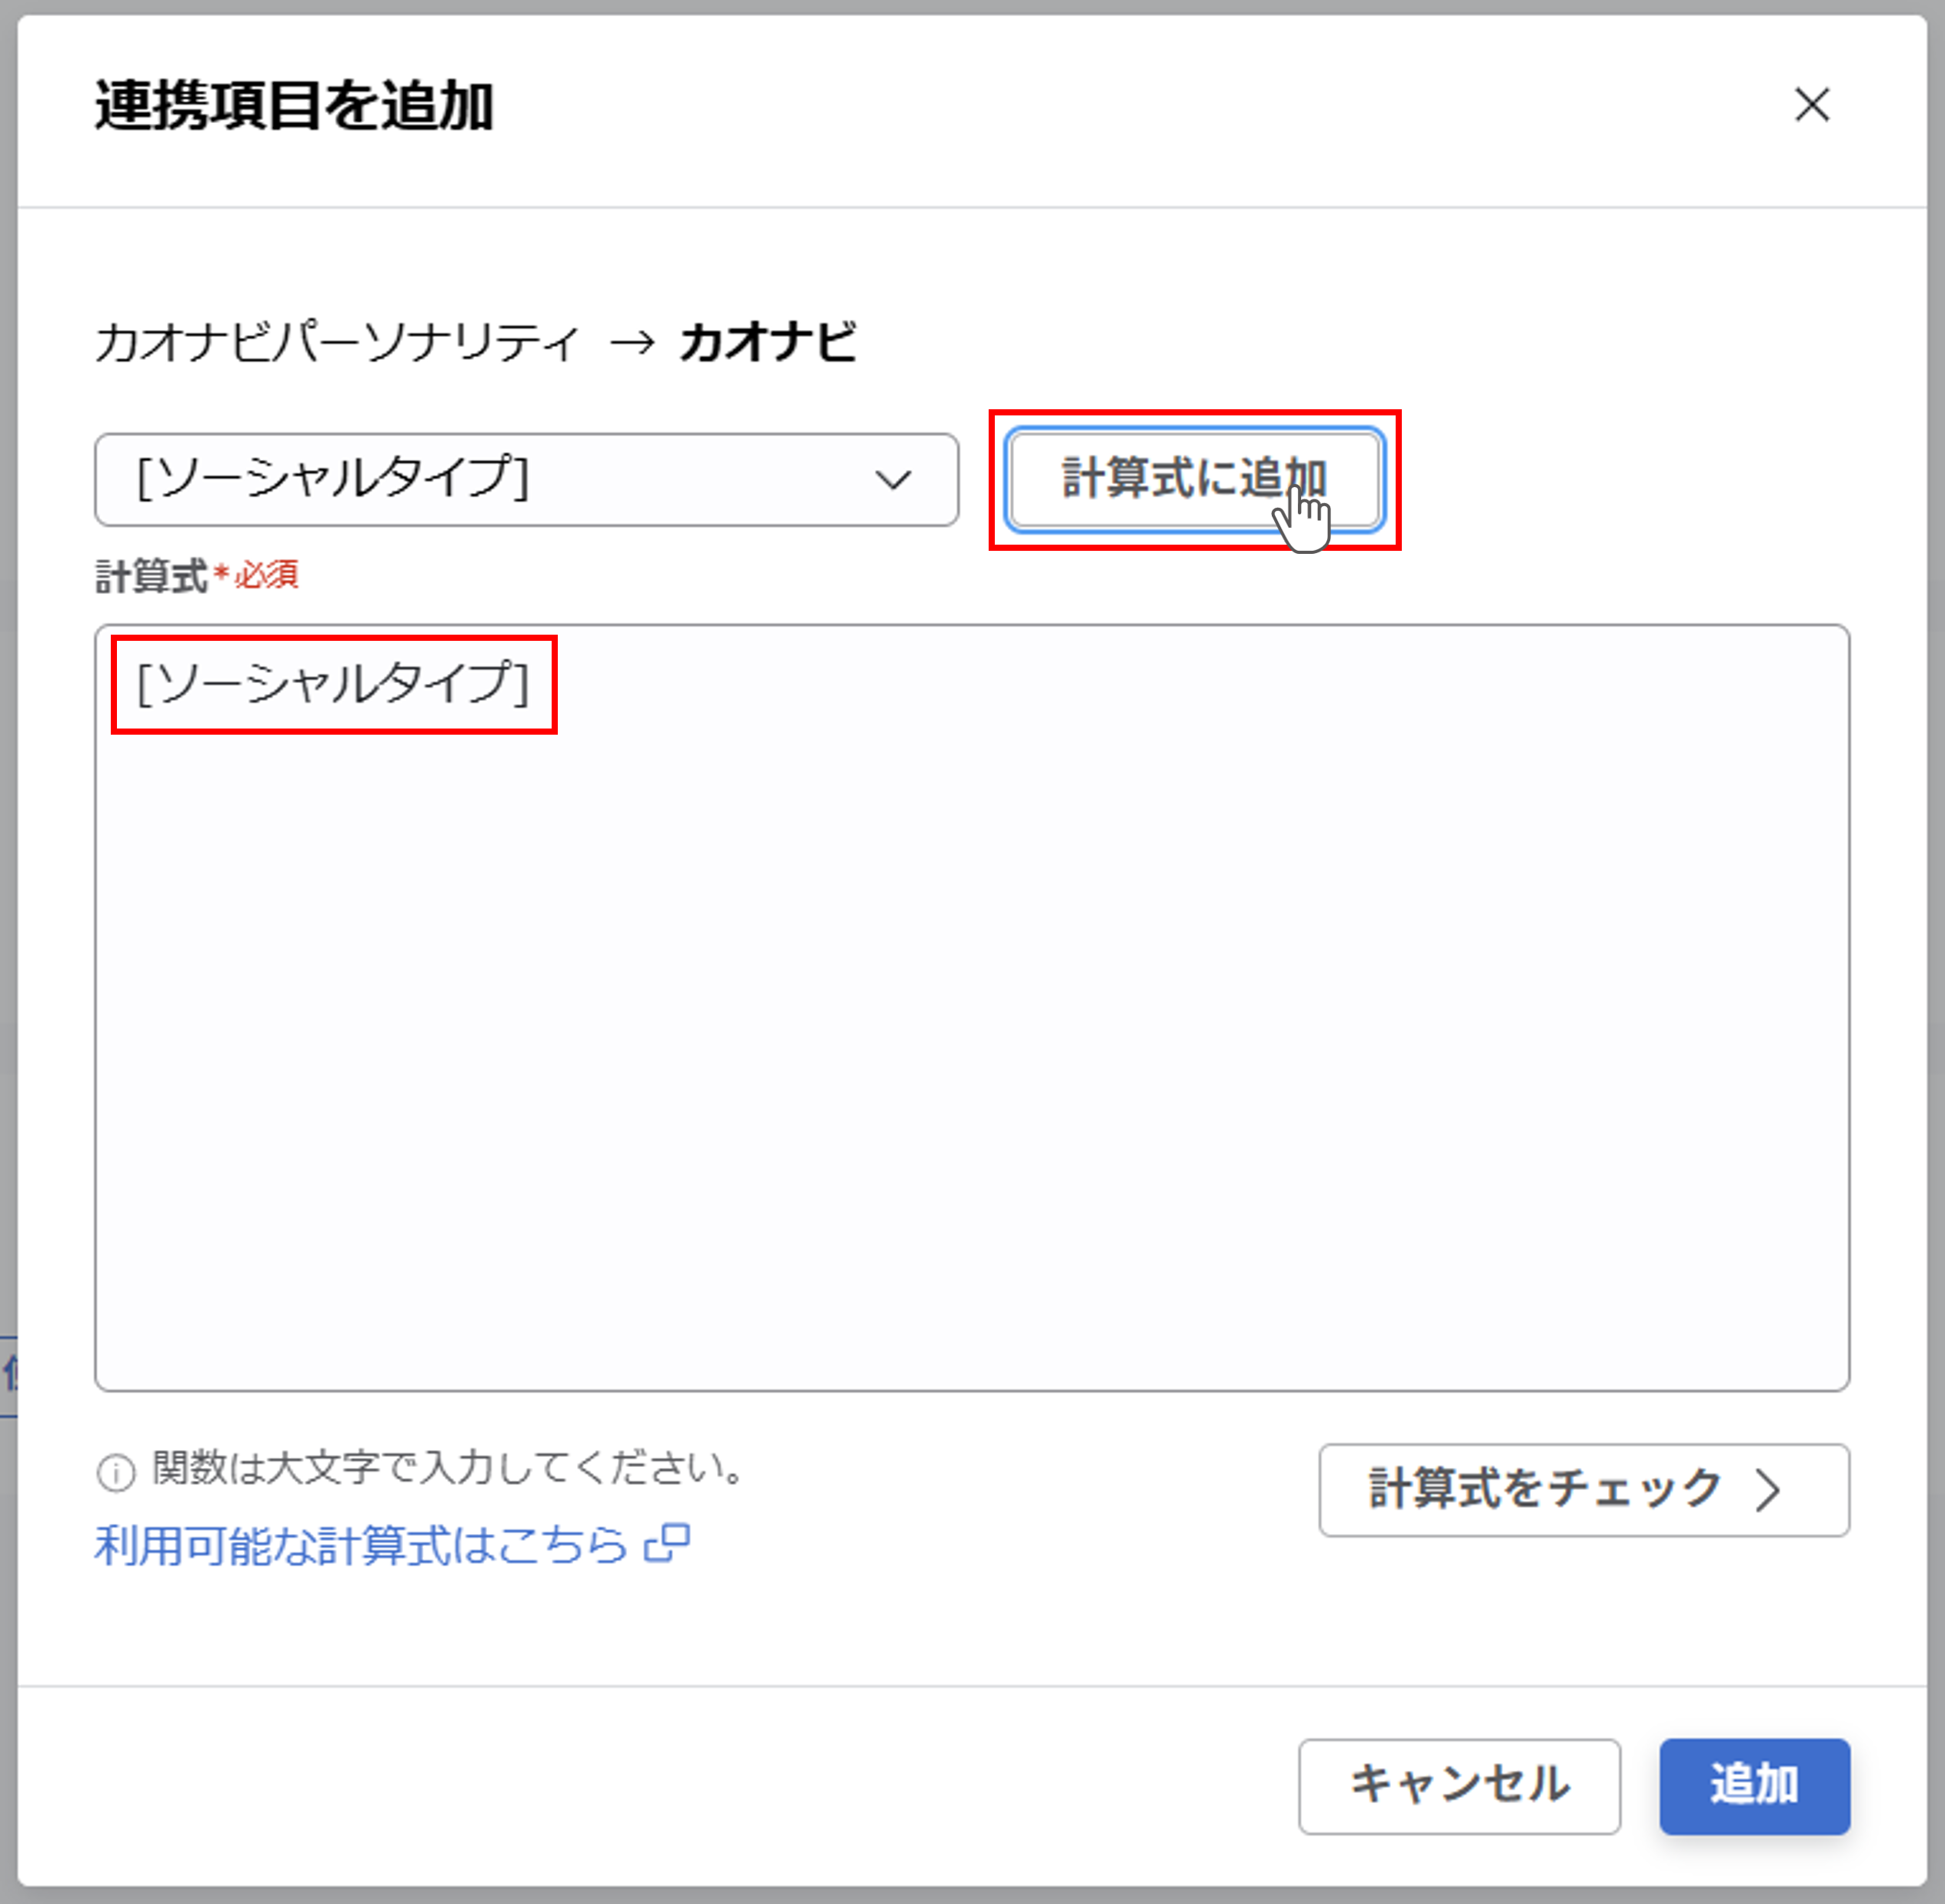Click inside the 計算式 text area
Image resolution: width=1945 pixels, height=1904 pixels.
pos(971,1007)
